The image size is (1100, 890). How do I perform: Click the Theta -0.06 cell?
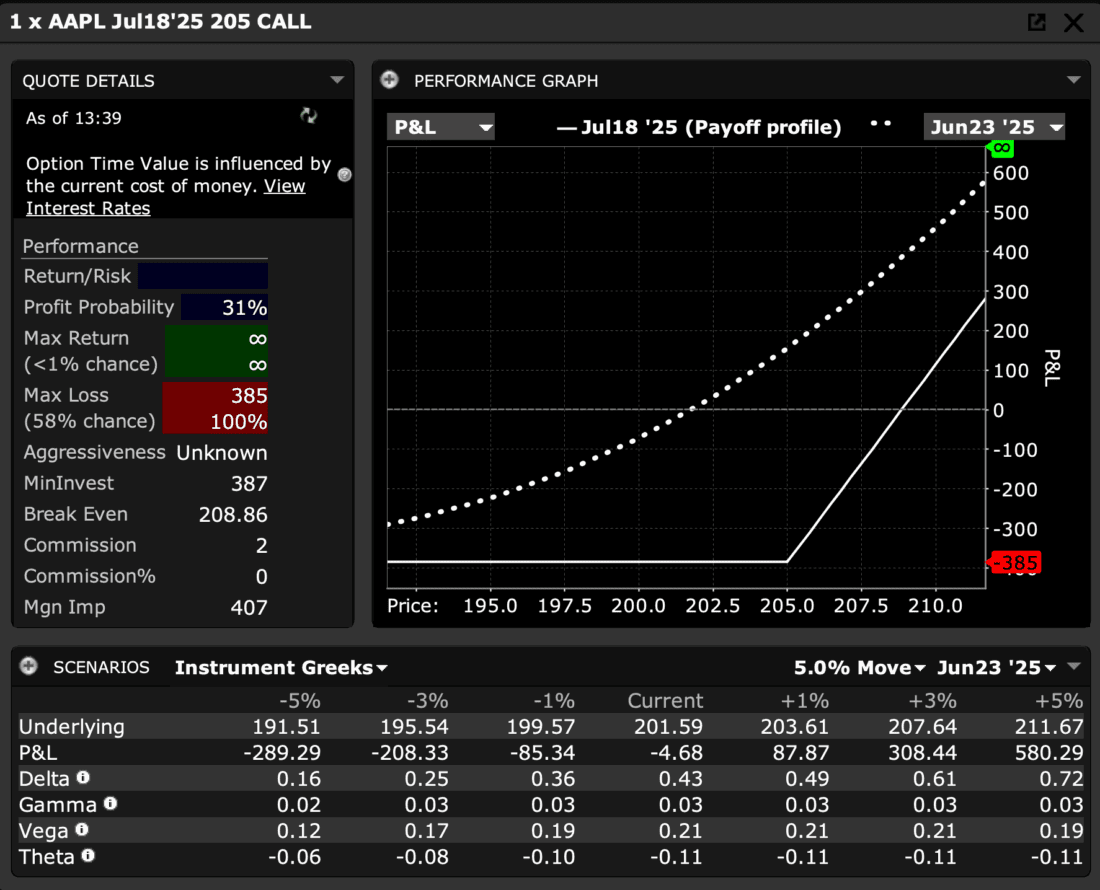click(x=295, y=856)
